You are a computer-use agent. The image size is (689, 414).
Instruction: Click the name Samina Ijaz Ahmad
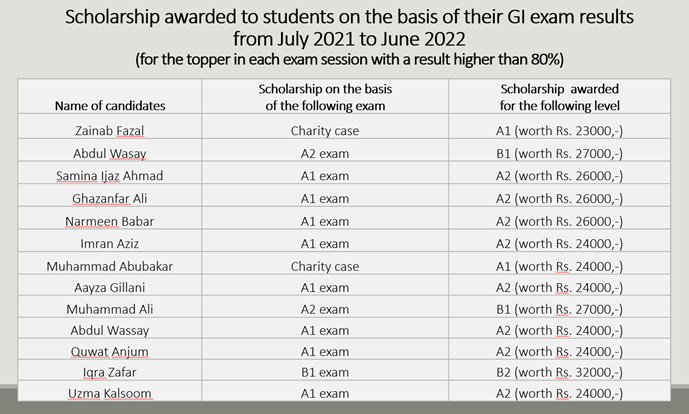112,176
